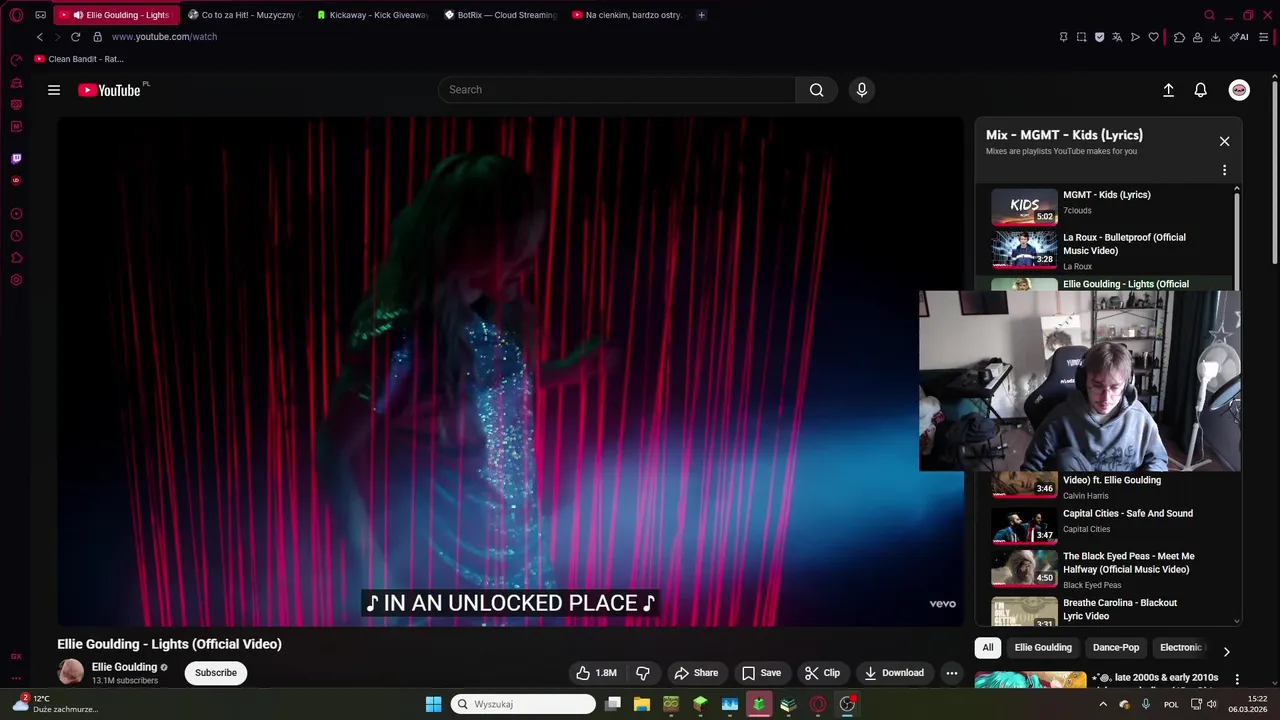Viewport: 1280px width, 720px height.
Task: Close the mix playlist panel
Action: click(x=1224, y=141)
